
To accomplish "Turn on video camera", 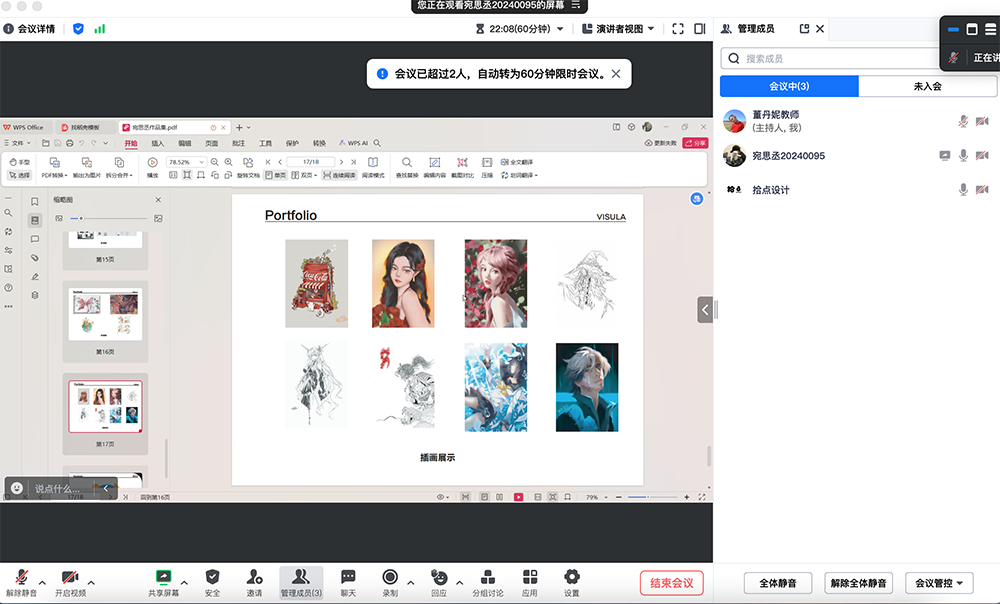I will point(70,577).
